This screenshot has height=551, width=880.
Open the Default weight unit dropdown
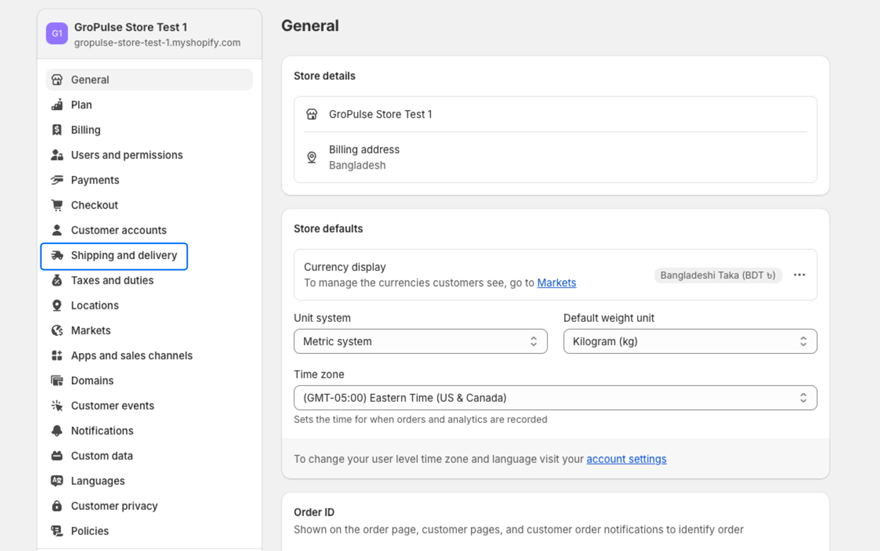pos(689,342)
